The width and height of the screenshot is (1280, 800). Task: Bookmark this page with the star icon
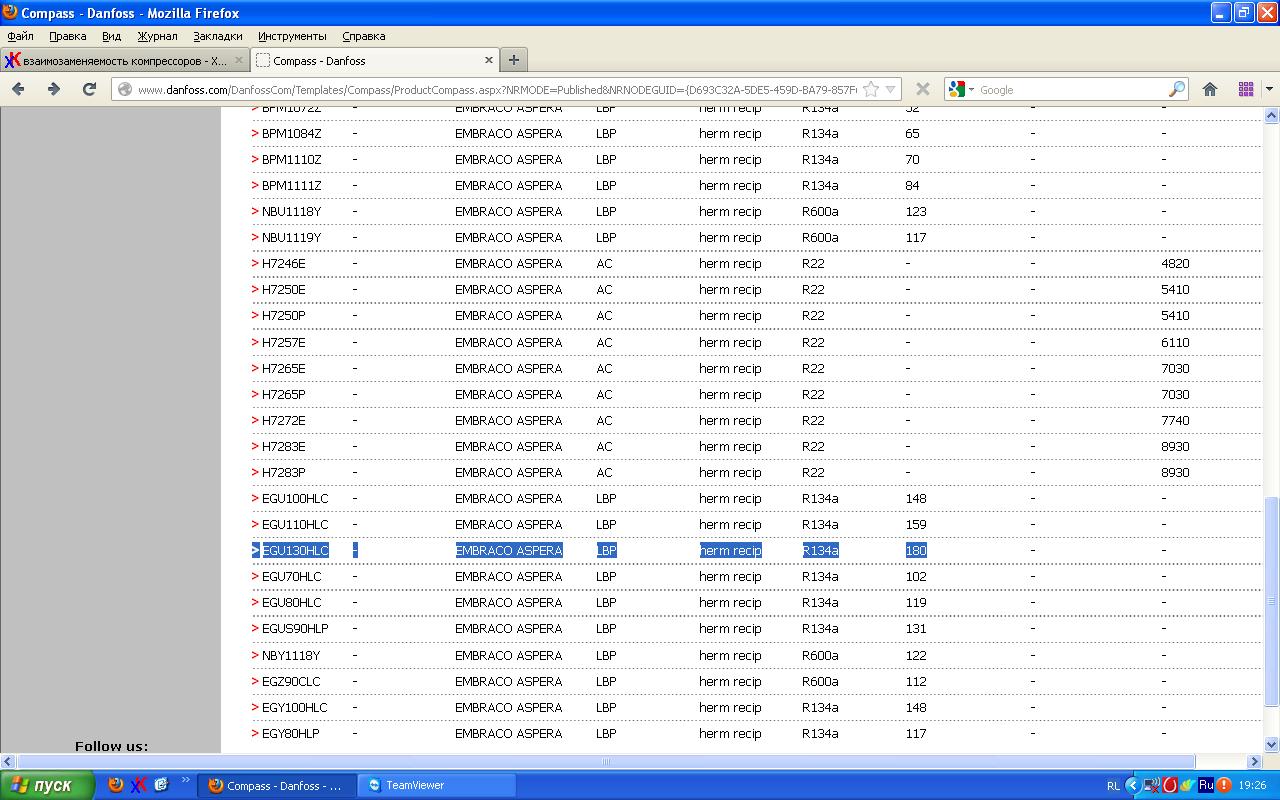pos(871,89)
